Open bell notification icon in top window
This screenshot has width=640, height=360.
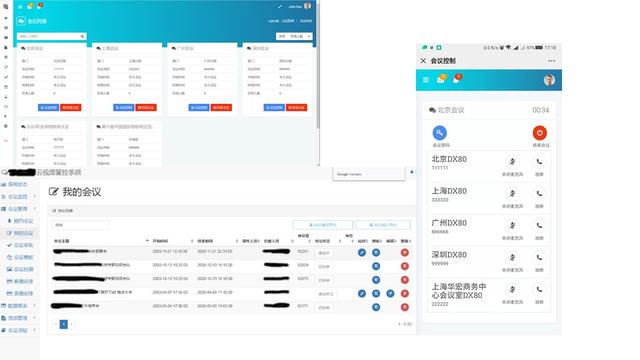(x=40, y=6)
